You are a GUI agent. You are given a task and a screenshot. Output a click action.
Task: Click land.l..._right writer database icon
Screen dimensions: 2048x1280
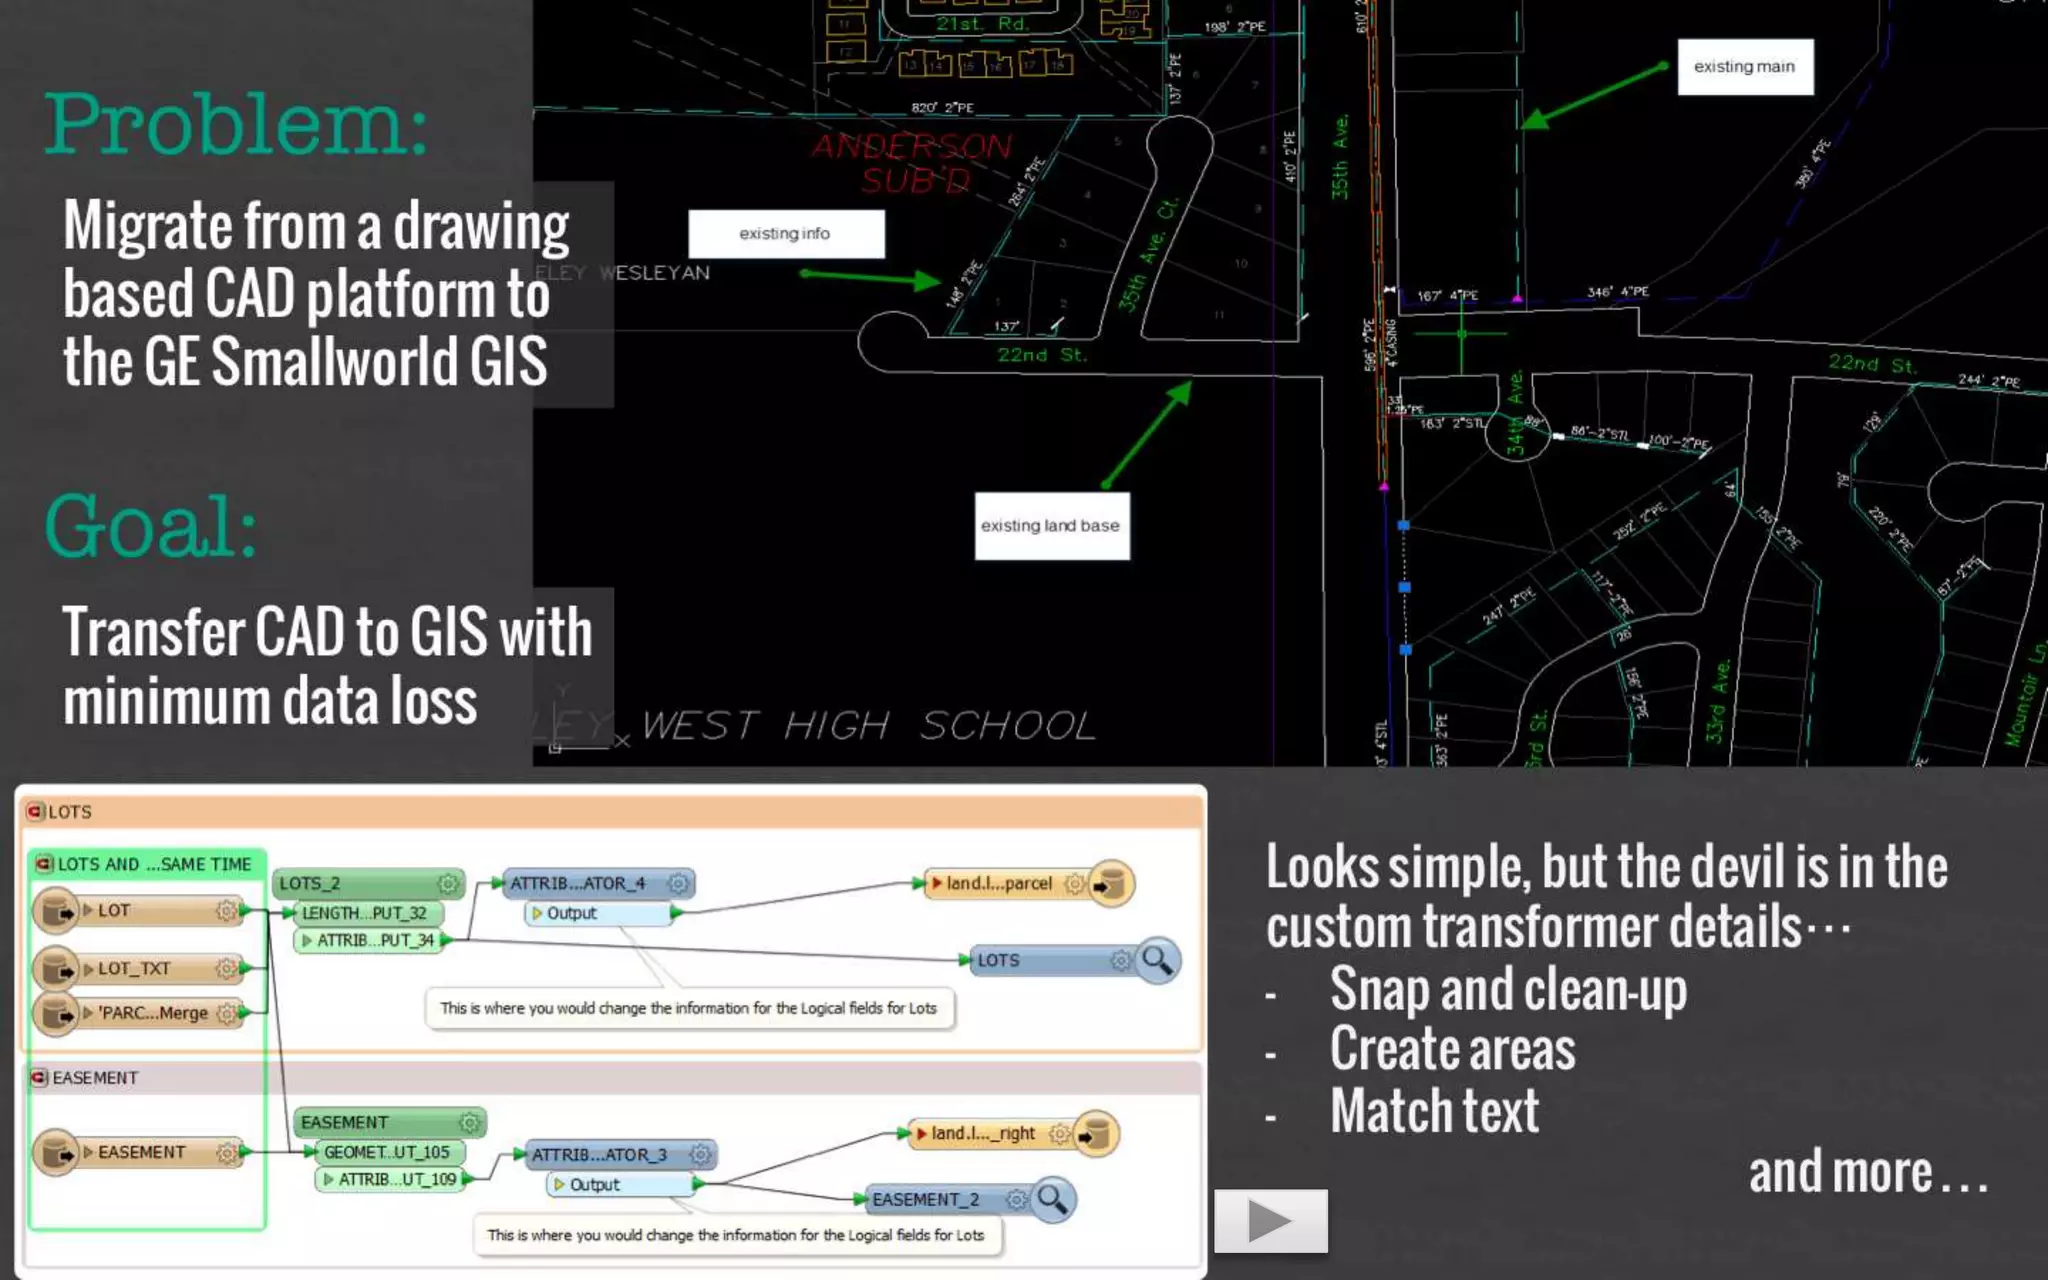point(1096,1133)
